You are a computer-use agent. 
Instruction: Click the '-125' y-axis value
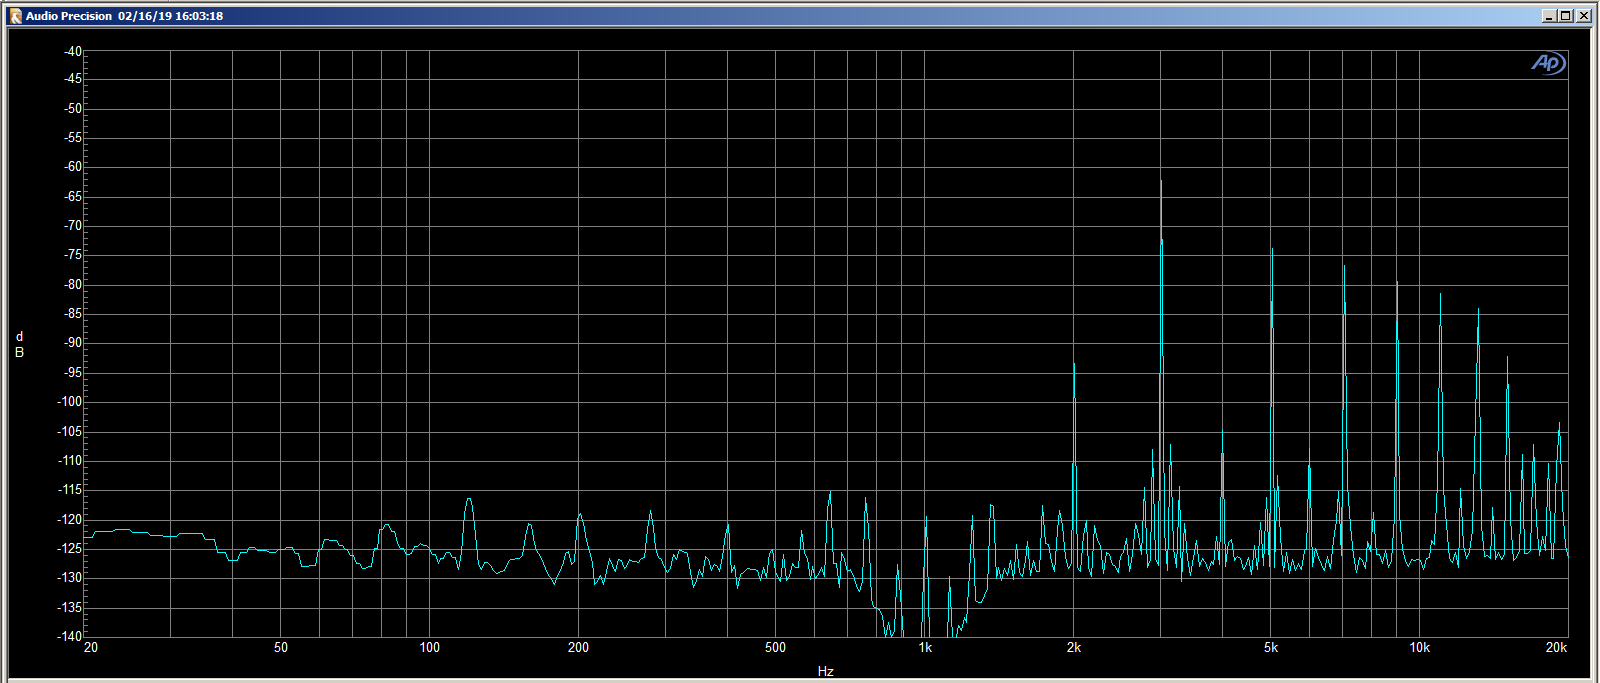pyautogui.click(x=70, y=548)
